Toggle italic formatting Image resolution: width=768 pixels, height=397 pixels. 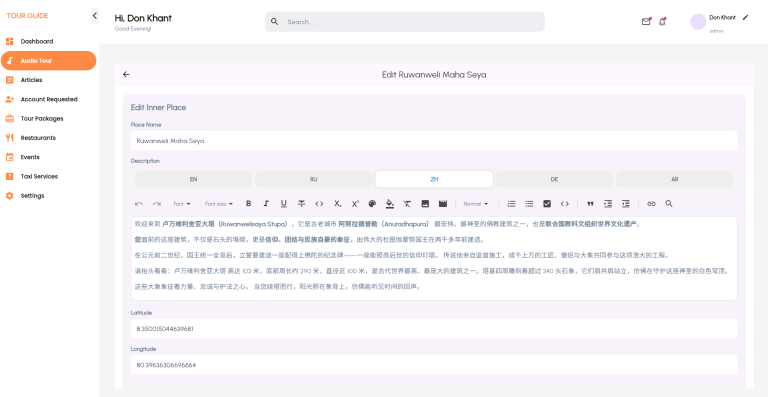(x=266, y=204)
